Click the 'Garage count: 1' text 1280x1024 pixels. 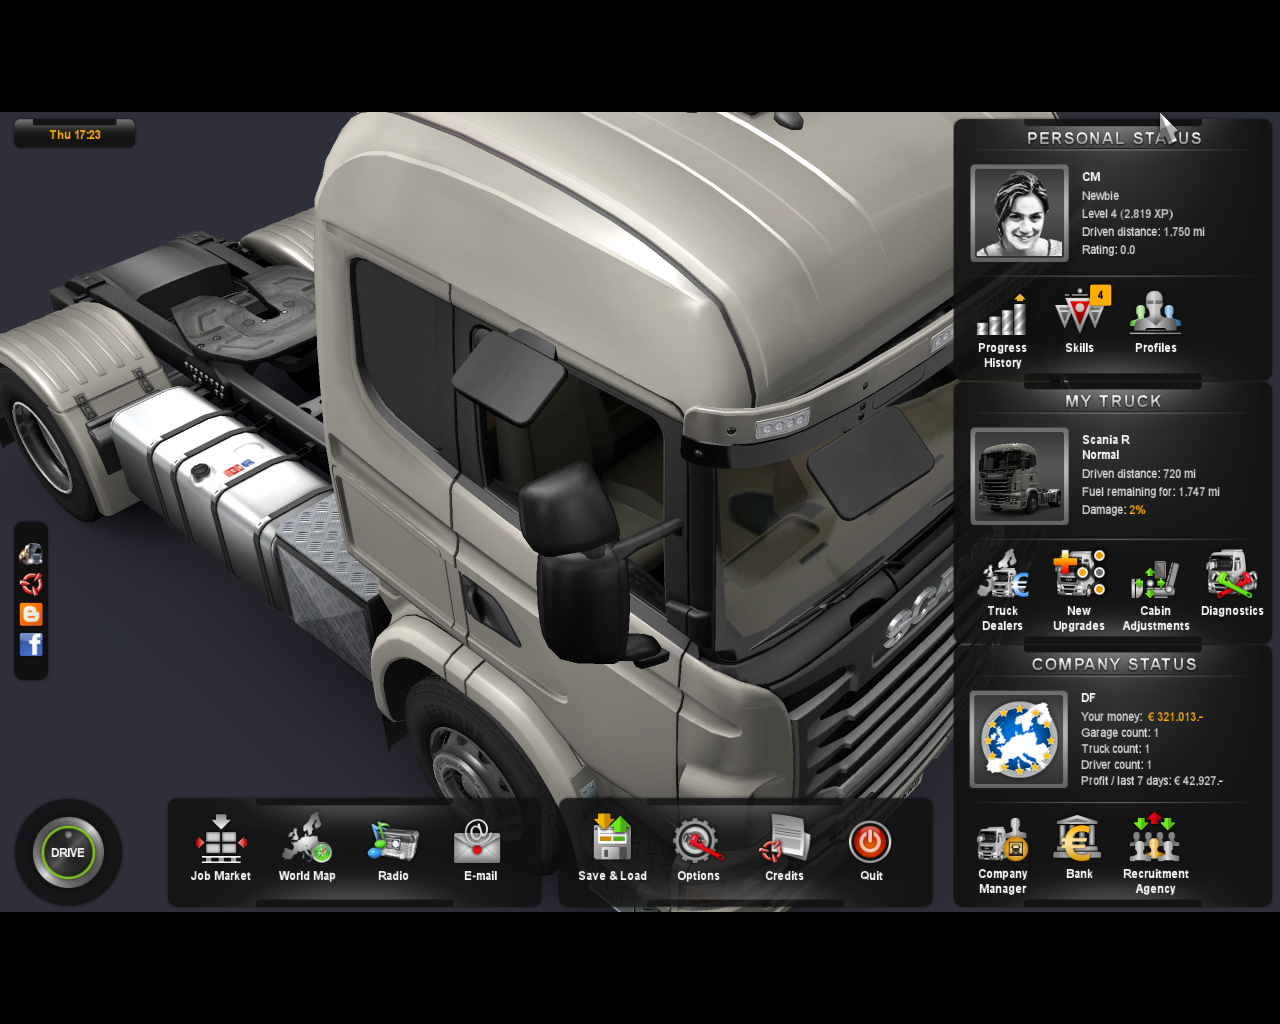click(x=1119, y=733)
